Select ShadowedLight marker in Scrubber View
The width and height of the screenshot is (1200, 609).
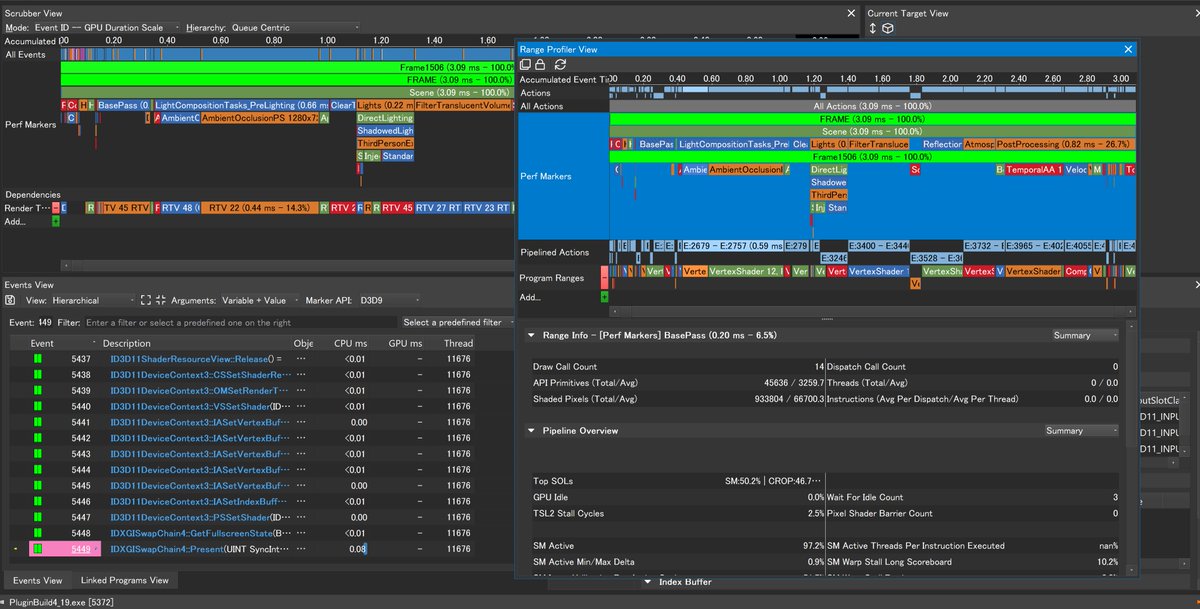tap(385, 131)
